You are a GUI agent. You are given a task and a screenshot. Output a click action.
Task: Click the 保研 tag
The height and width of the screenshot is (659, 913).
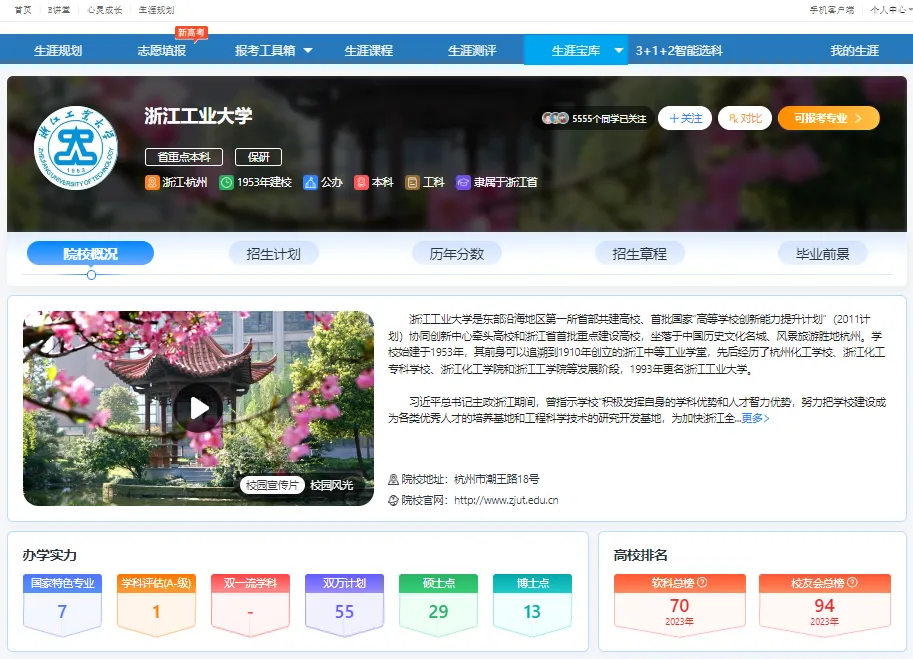point(259,157)
